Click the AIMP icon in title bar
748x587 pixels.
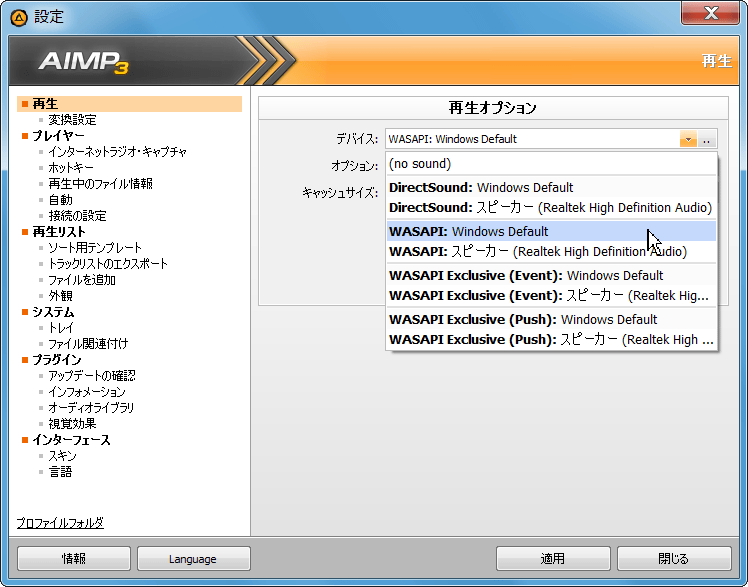pos(19,18)
